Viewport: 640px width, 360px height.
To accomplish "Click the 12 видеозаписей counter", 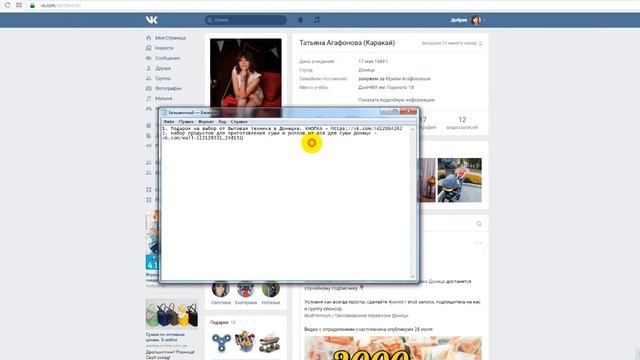I will [x=462, y=123].
